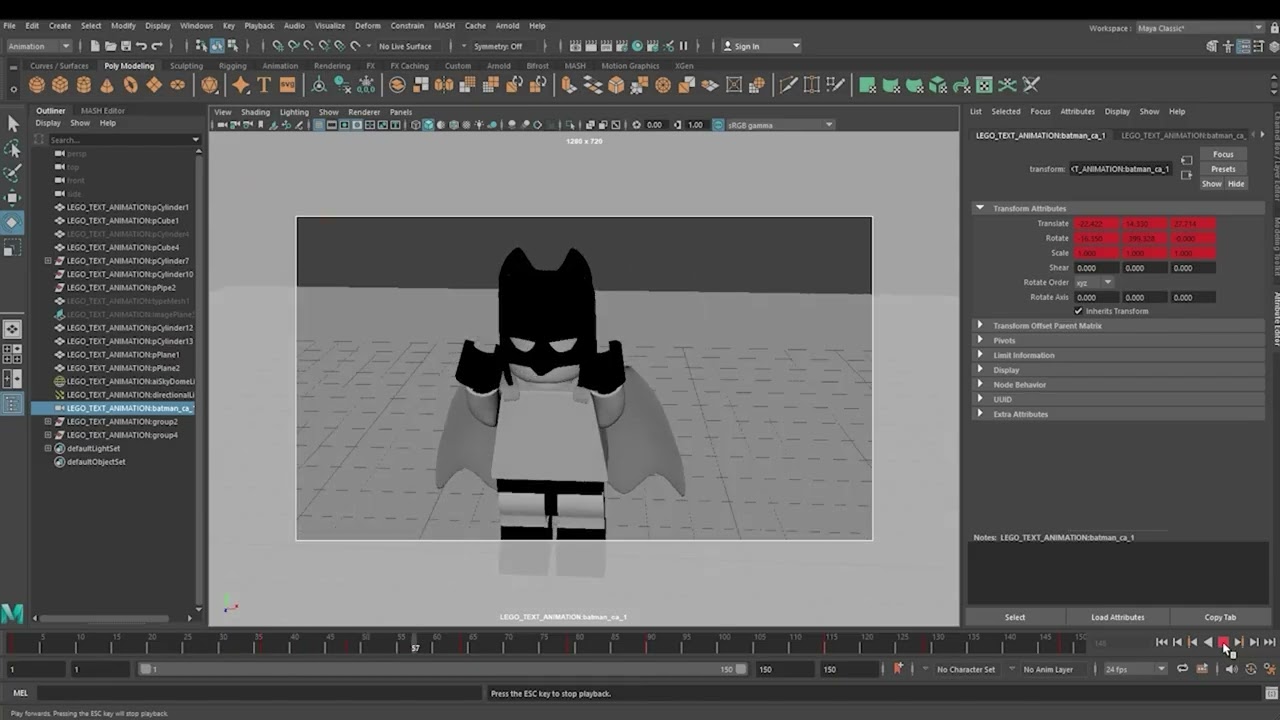1280x720 pixels.
Task: Click the New Scene icon
Action: coord(95,46)
